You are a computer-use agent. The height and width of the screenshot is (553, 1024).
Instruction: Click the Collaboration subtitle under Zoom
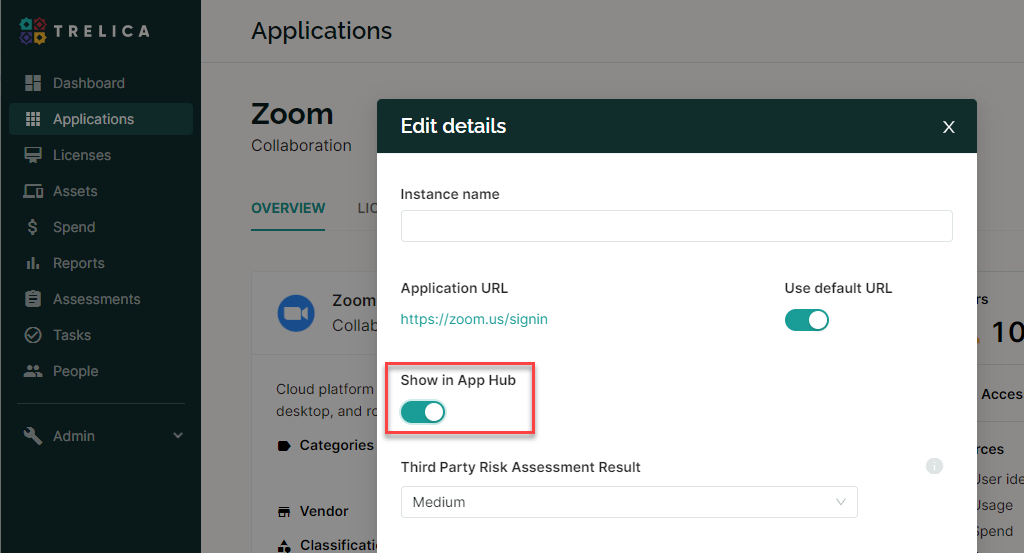[x=301, y=145]
